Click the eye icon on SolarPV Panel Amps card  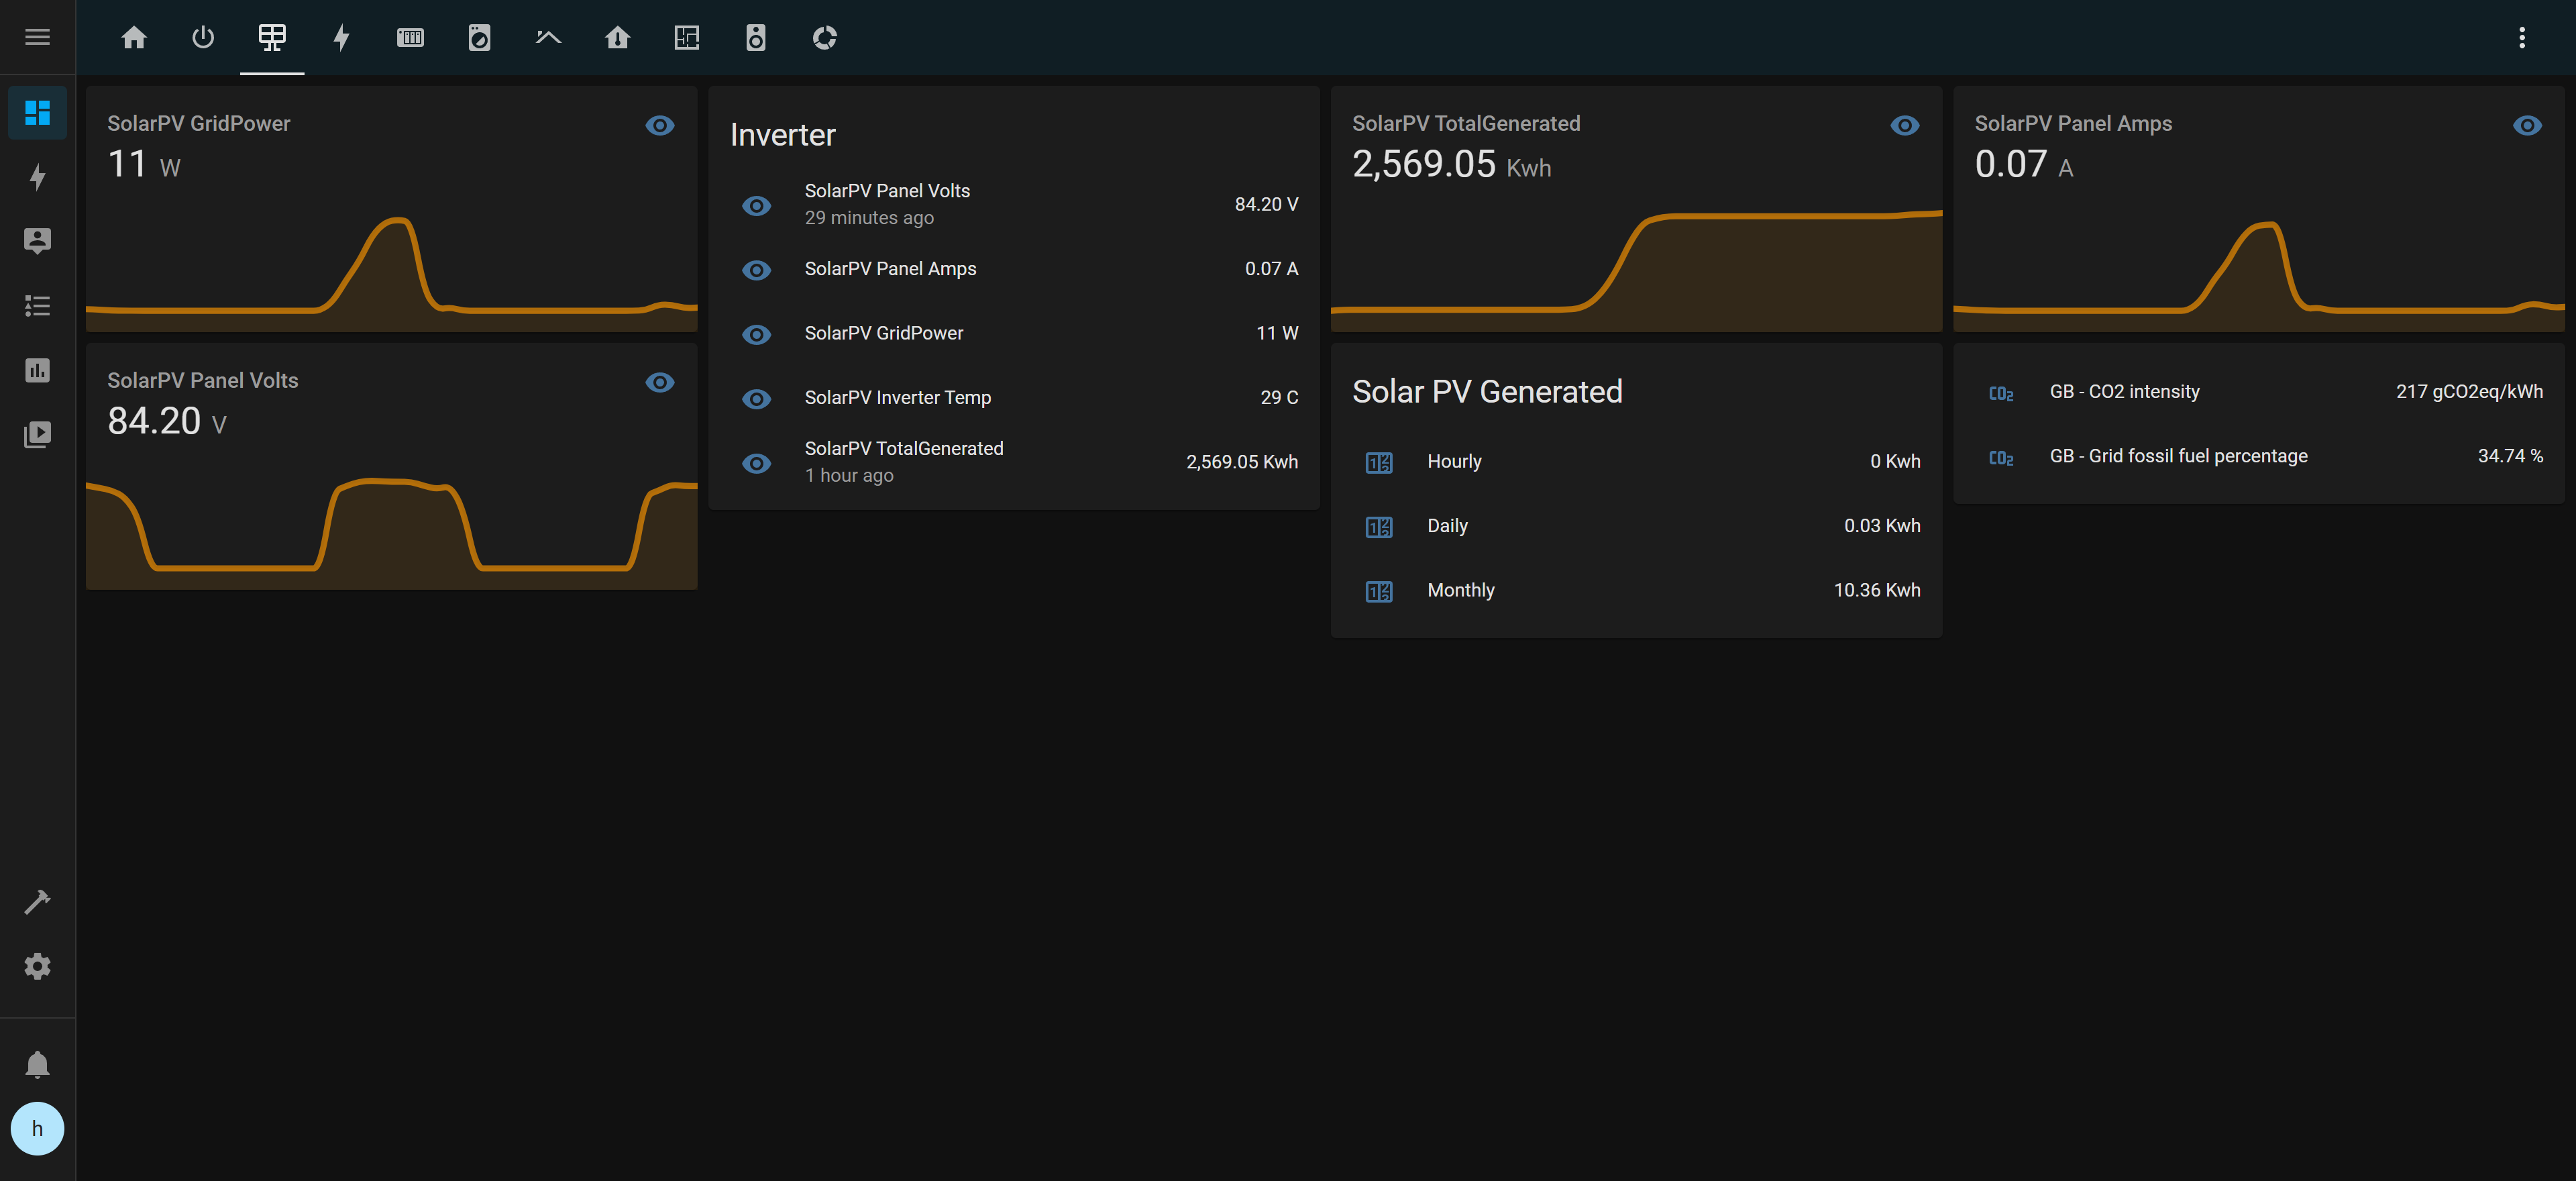click(x=2526, y=125)
